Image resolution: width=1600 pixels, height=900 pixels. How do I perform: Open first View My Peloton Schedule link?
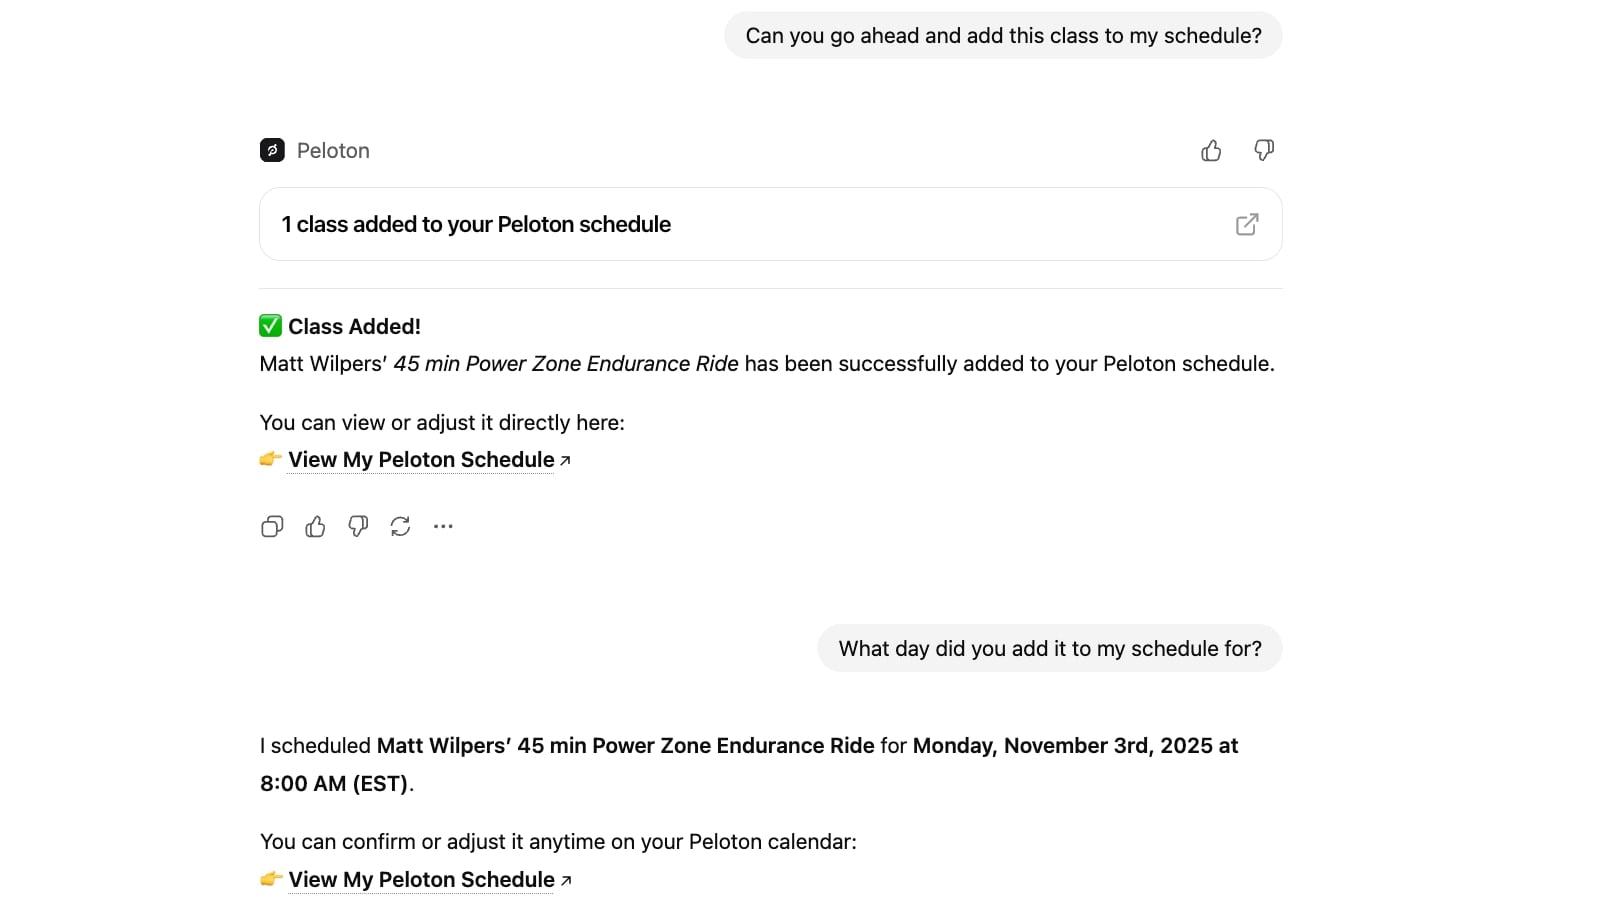pos(421,460)
